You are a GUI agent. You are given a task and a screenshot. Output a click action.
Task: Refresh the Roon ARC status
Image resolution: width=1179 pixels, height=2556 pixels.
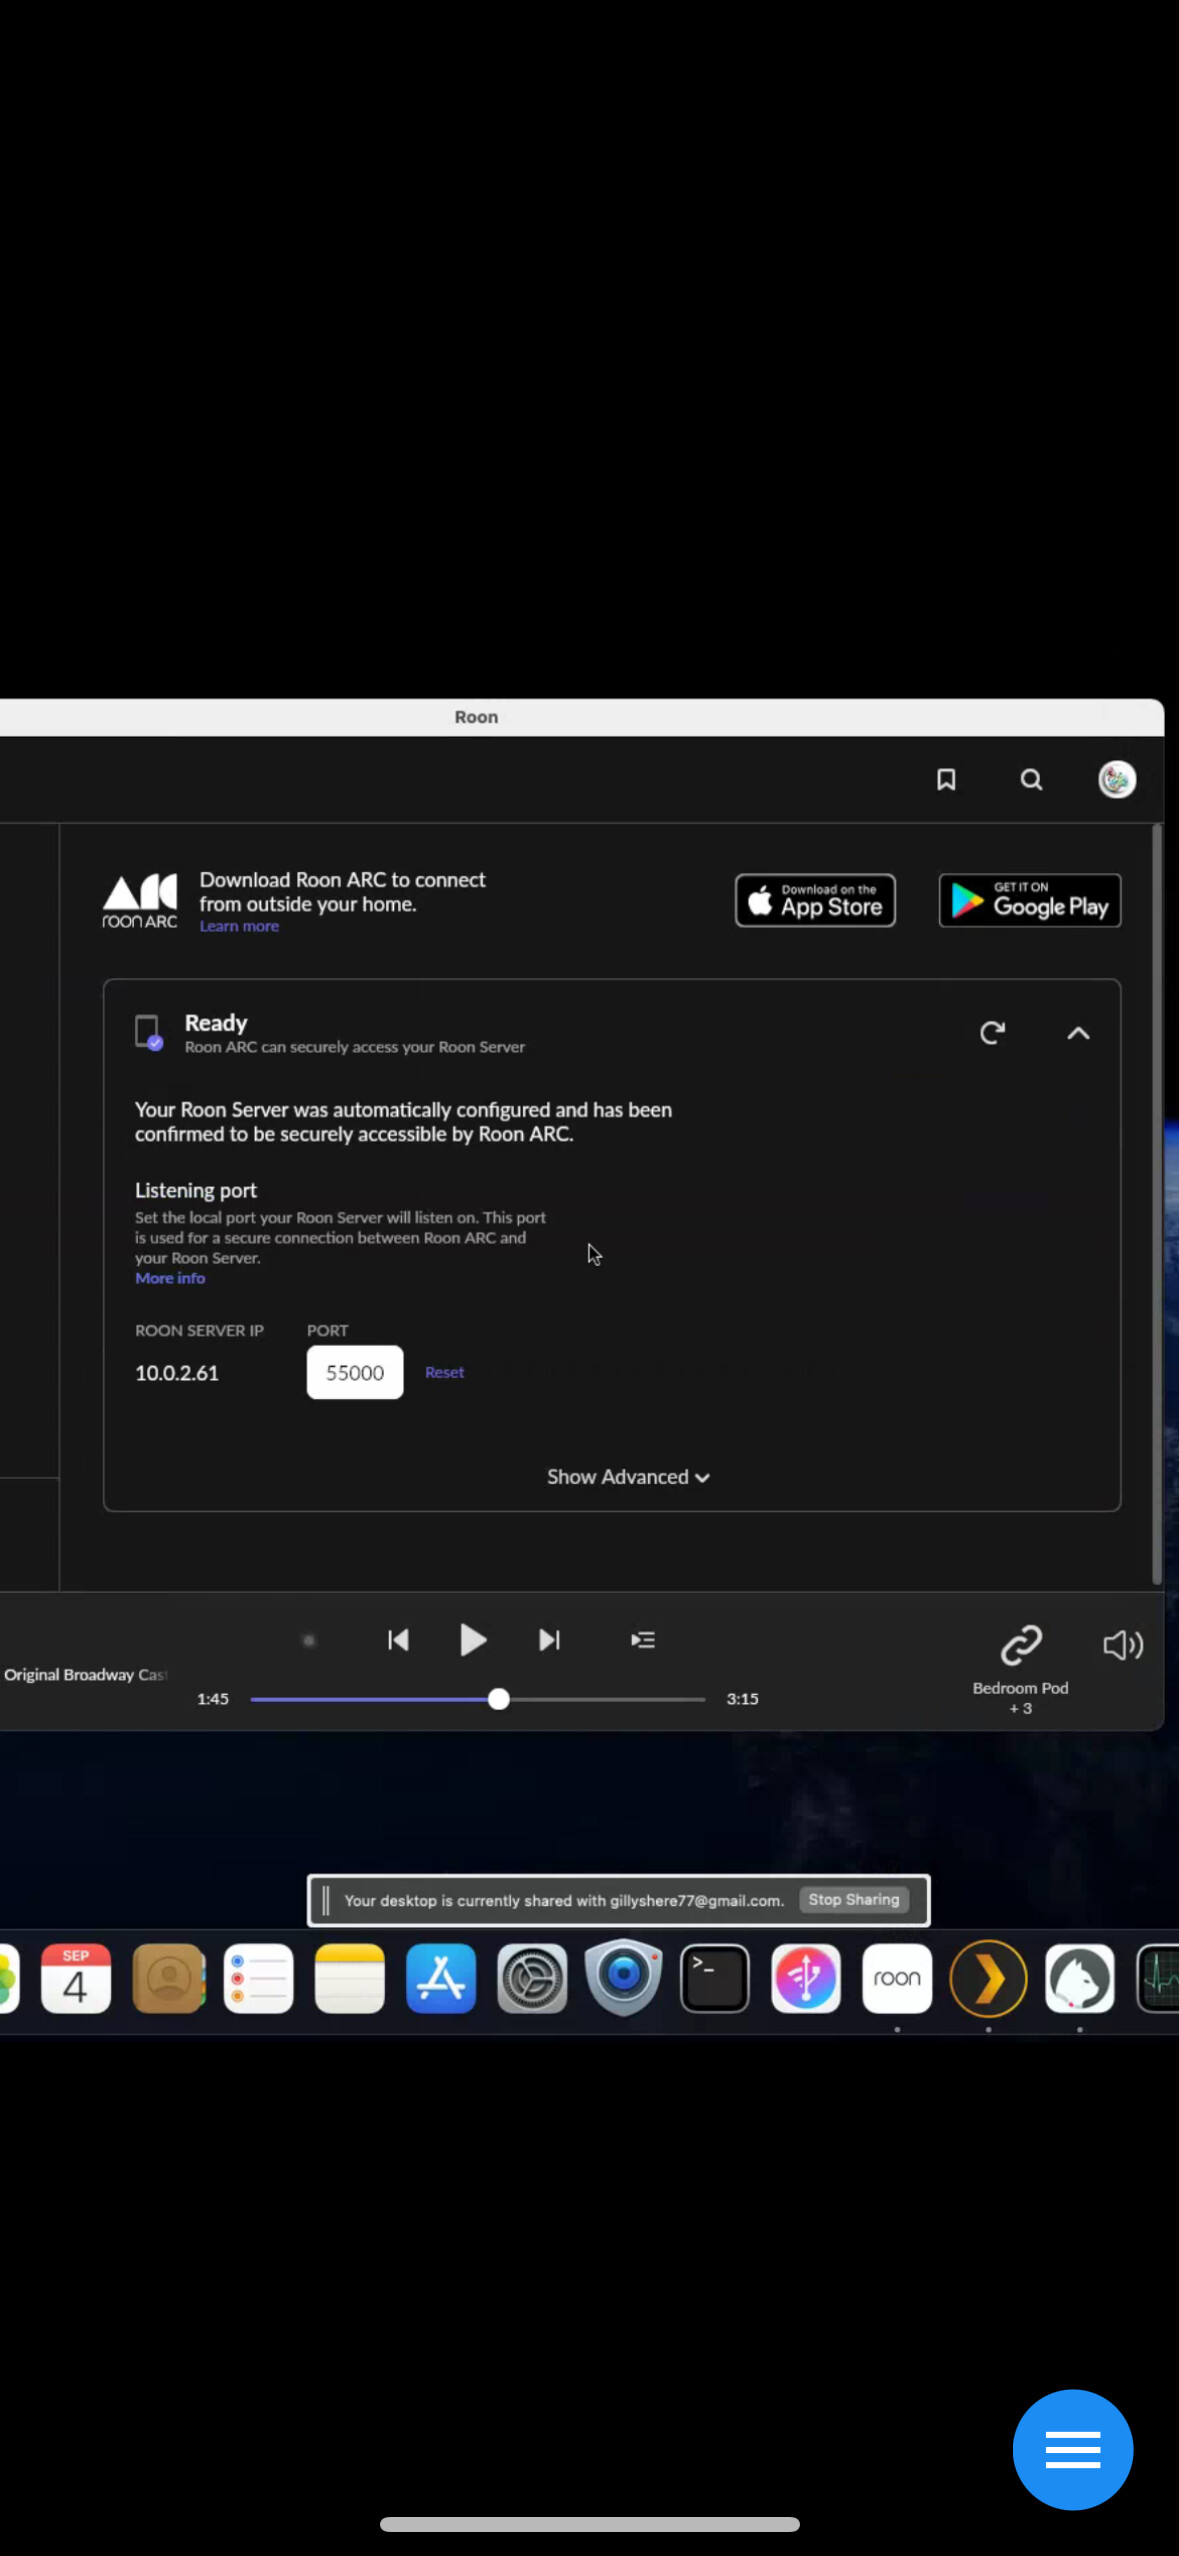992,1033
